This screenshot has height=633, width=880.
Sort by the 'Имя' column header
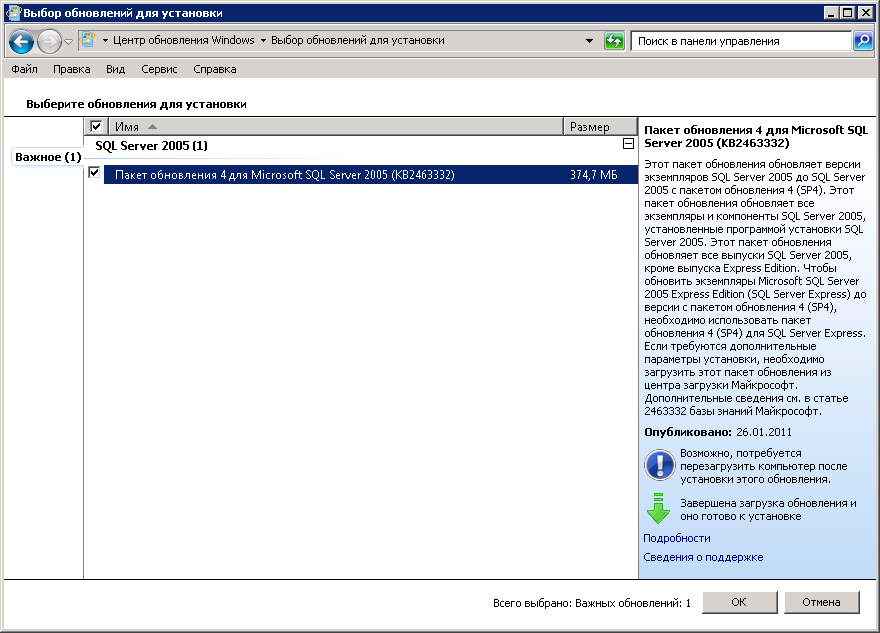pos(336,127)
